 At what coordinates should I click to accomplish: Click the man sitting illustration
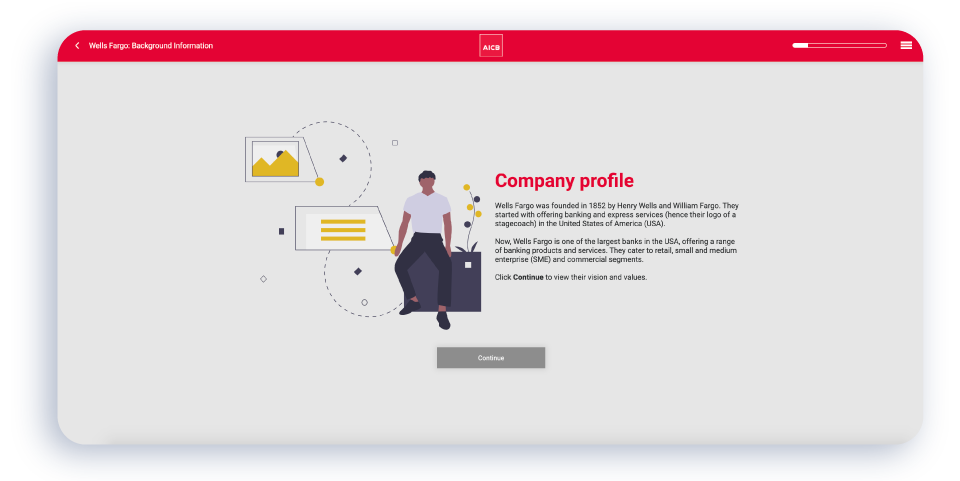pos(425,250)
